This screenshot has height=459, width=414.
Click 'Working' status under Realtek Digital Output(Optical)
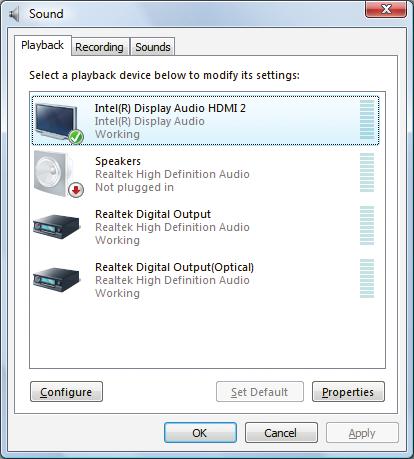click(117, 293)
